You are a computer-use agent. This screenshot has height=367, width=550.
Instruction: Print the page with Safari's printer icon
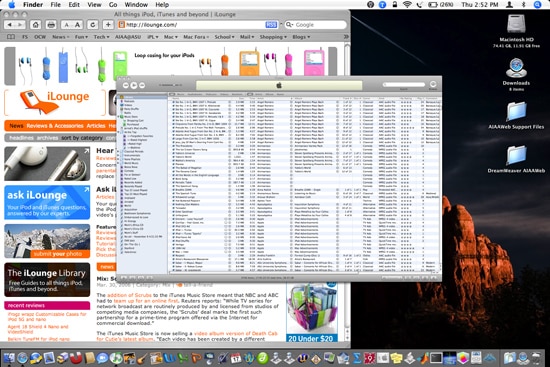51,25
